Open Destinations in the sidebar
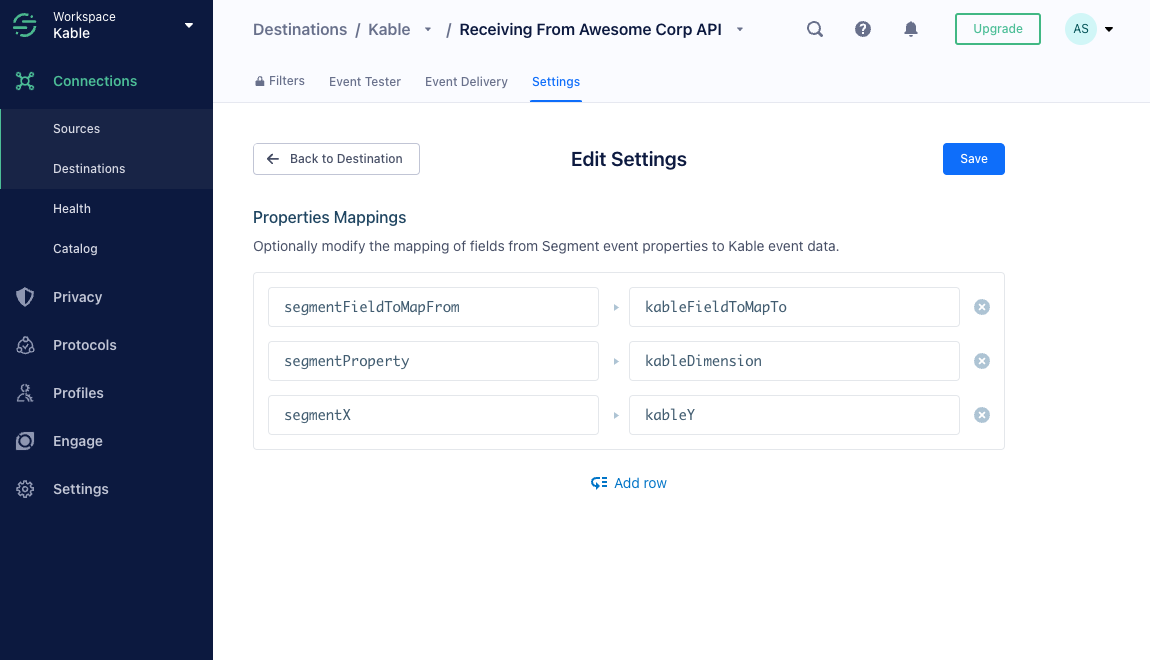Image resolution: width=1150 pixels, height=660 pixels. (x=89, y=169)
